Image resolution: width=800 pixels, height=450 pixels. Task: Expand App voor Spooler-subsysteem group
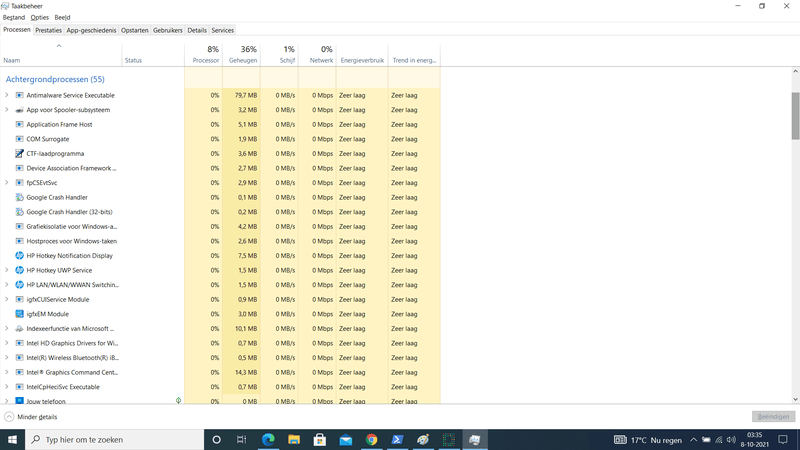point(7,110)
